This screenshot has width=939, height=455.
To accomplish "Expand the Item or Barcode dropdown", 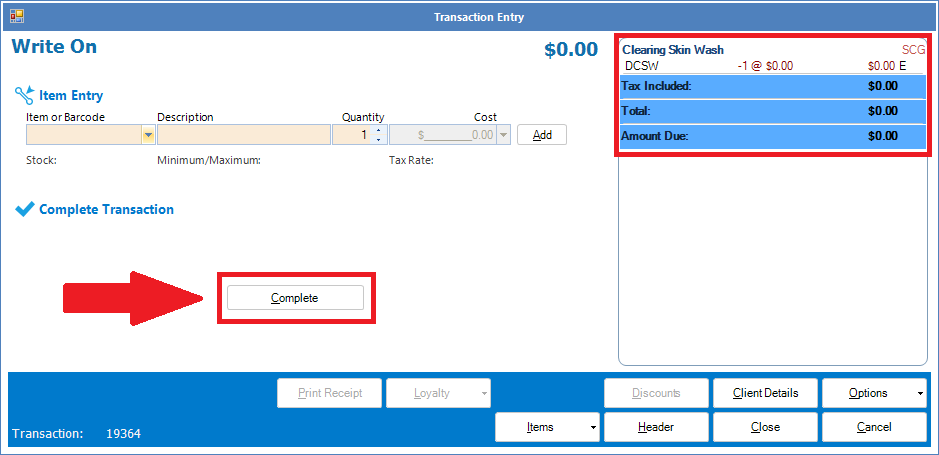I will point(149,135).
